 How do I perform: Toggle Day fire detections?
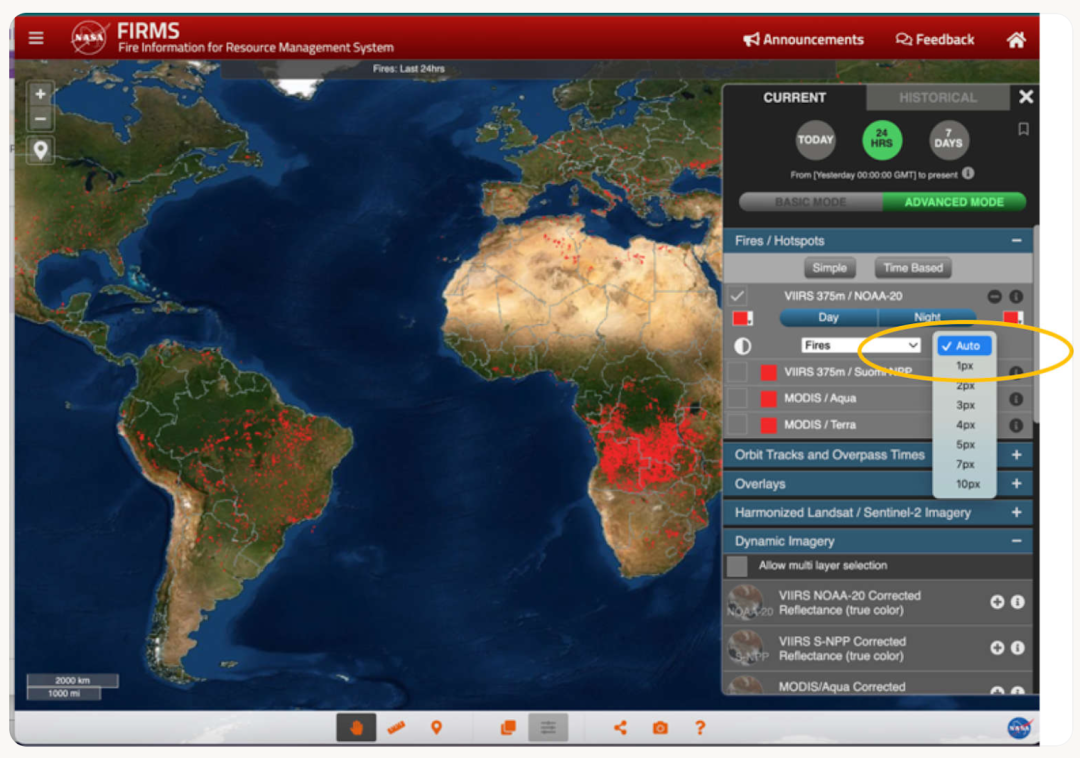click(x=829, y=317)
